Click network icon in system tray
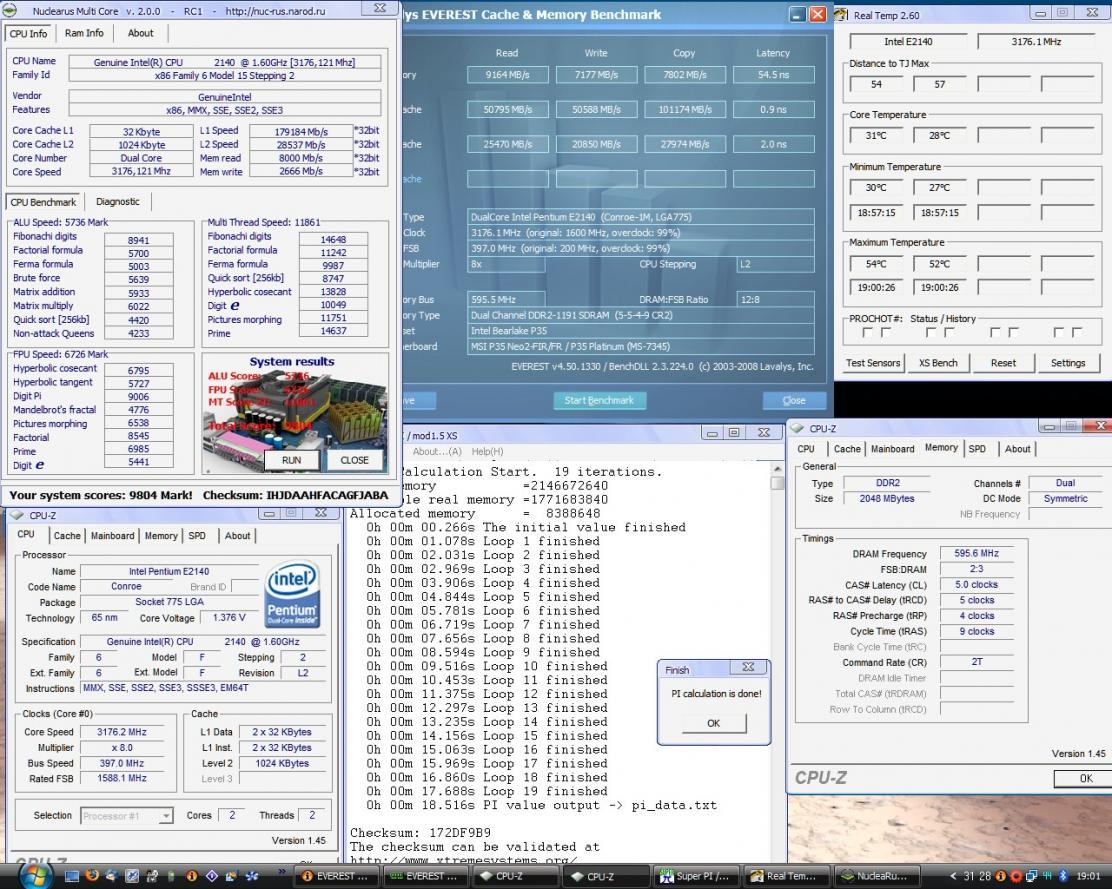This screenshot has width=1112, height=889. coord(1033,876)
